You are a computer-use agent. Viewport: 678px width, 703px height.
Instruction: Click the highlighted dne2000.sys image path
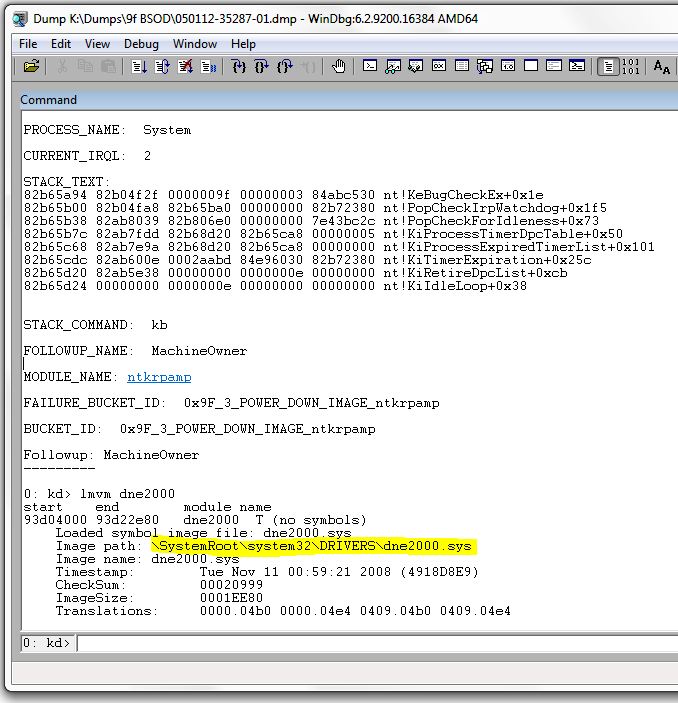(314, 546)
